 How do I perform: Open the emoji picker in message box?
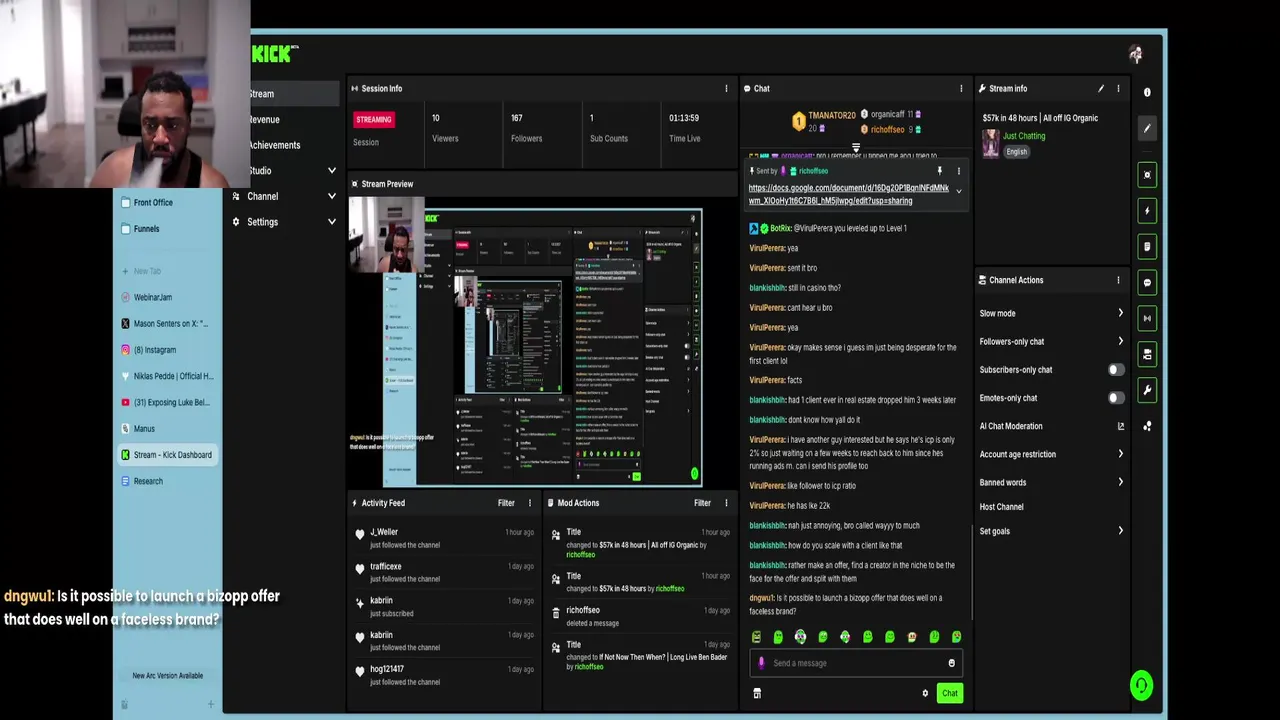951,663
